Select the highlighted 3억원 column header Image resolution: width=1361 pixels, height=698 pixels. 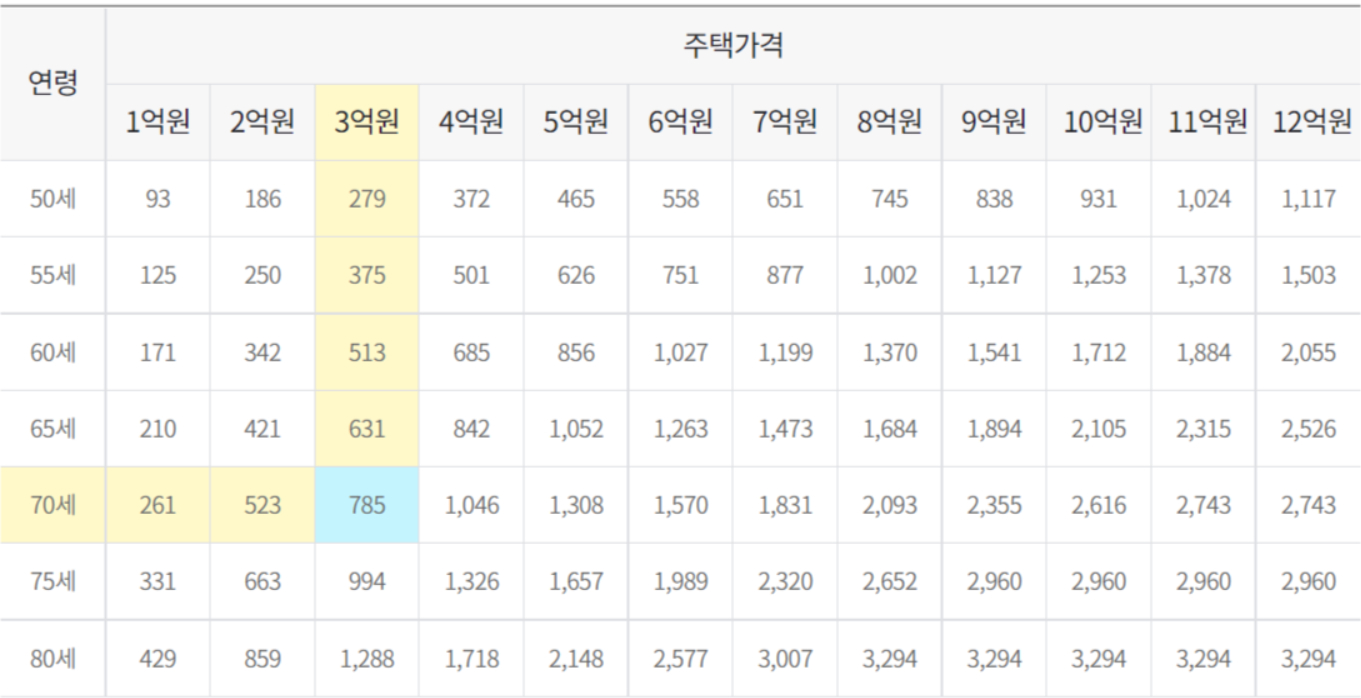(x=367, y=122)
